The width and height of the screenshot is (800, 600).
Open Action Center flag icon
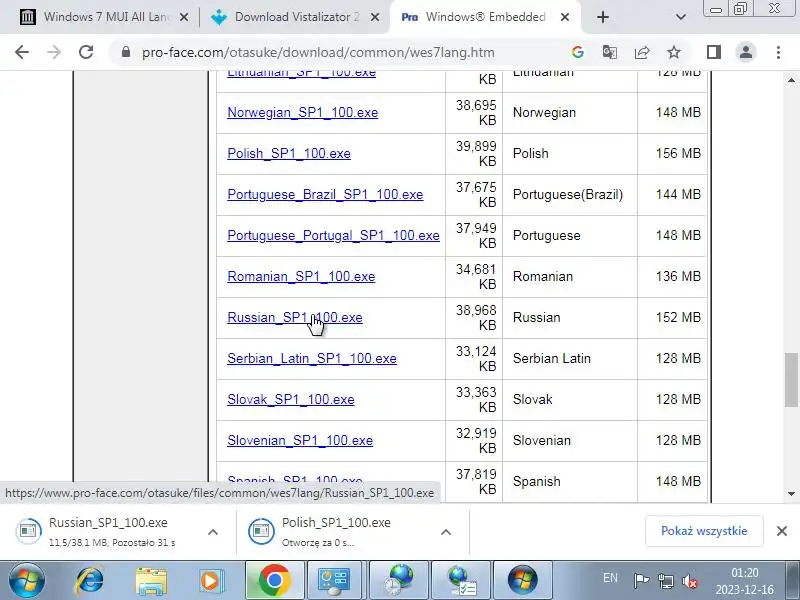point(641,581)
